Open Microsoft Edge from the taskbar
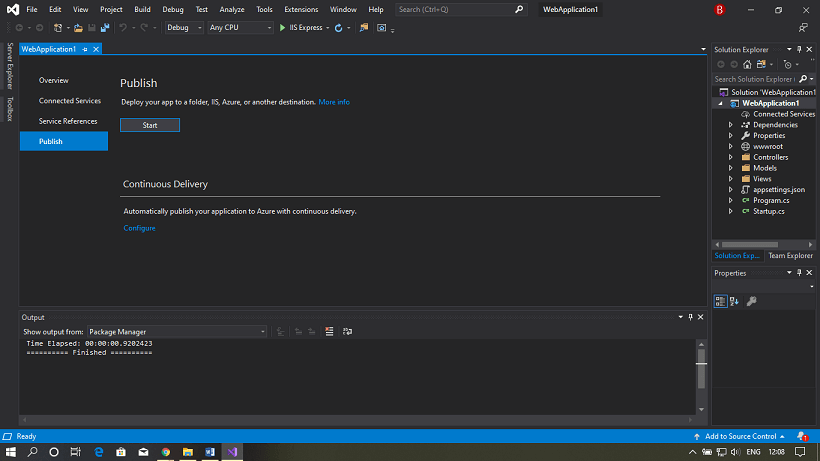Screen dimensions: 820x461 pos(98,452)
